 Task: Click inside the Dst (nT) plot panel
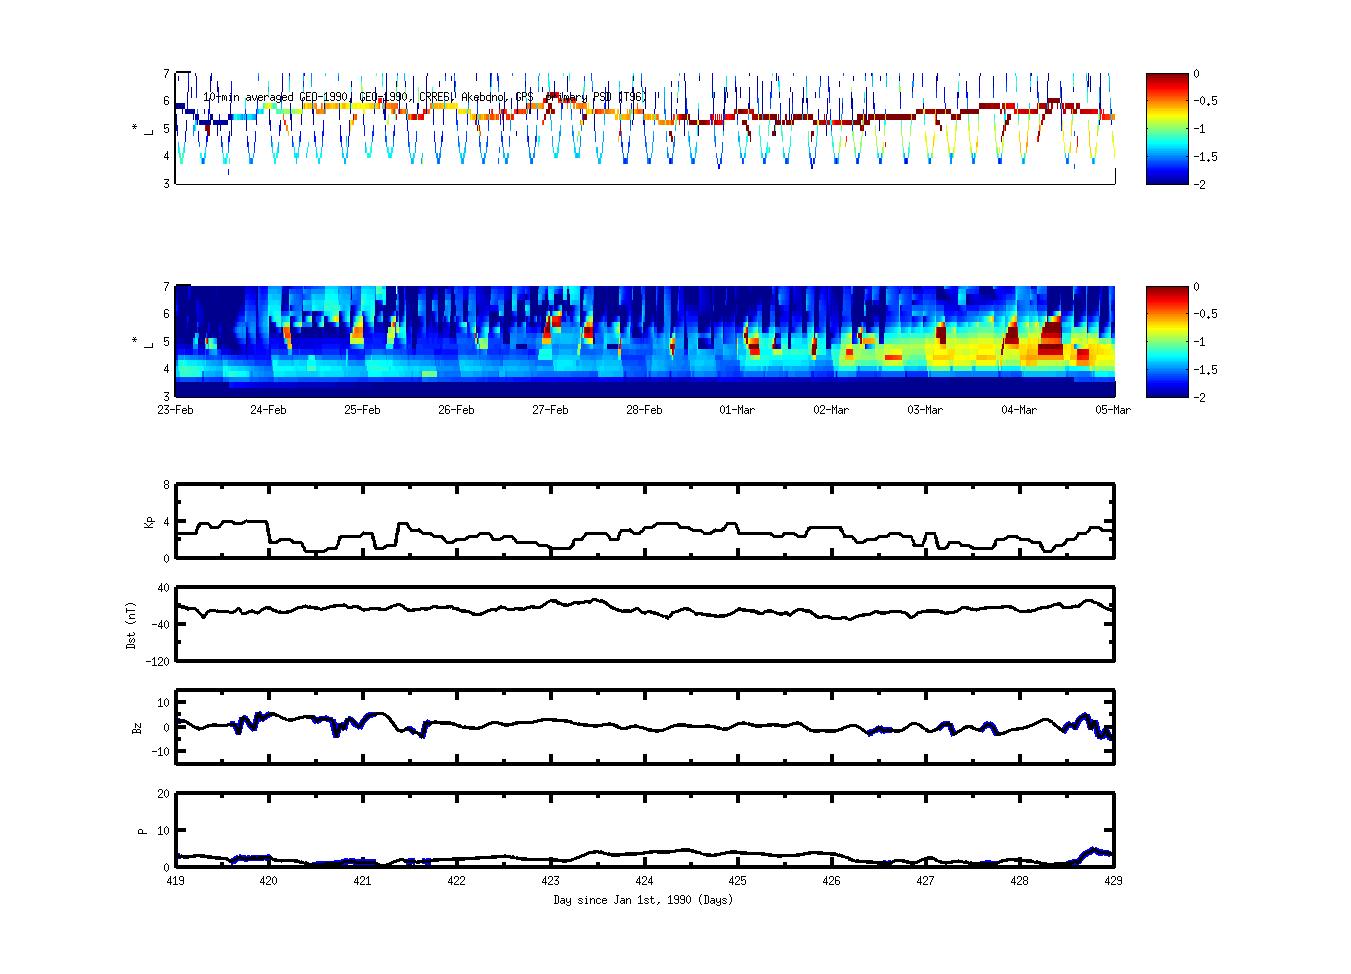pyautogui.click(x=645, y=624)
